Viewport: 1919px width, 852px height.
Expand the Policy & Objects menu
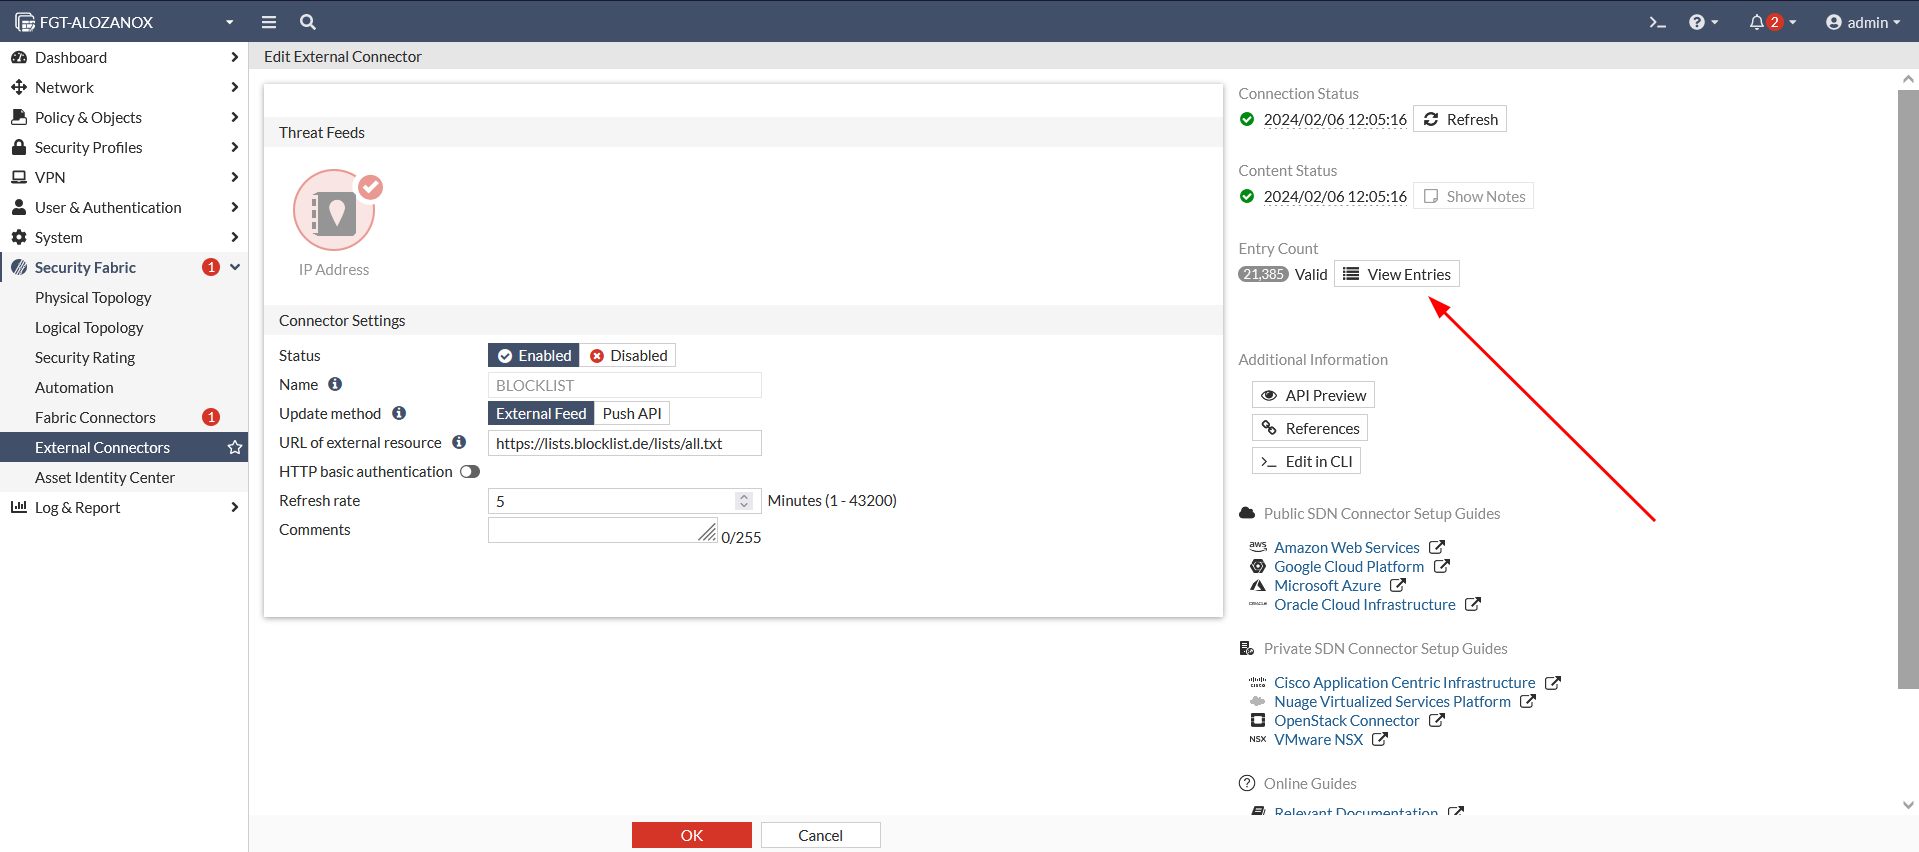(x=124, y=117)
